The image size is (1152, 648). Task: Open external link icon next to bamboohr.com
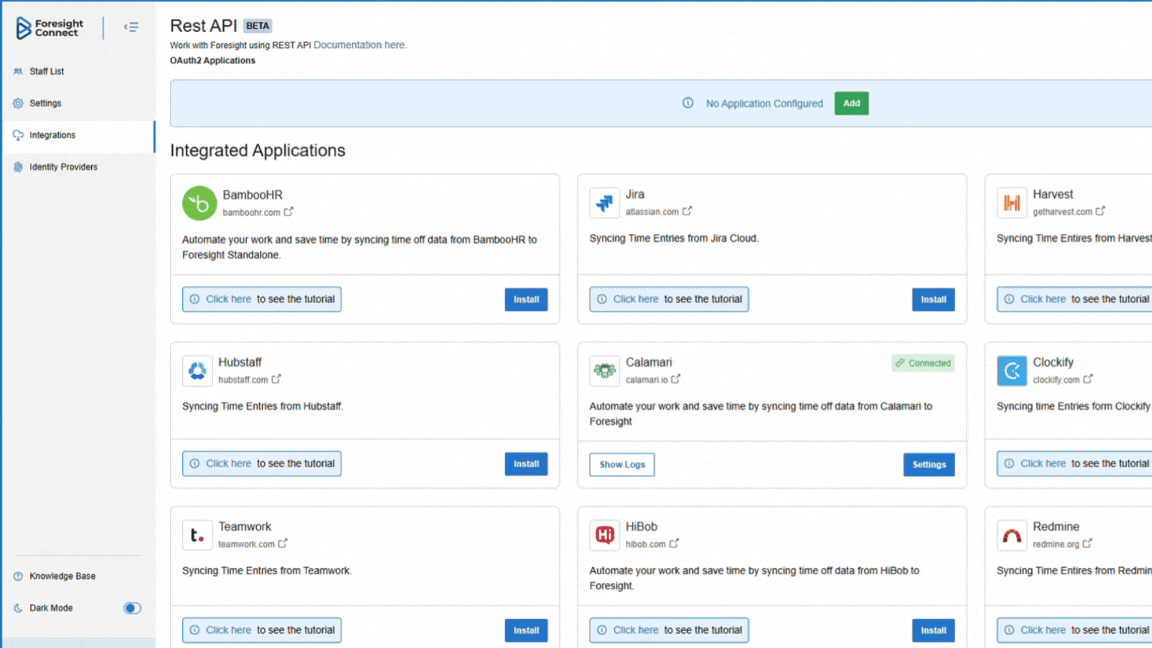click(x=289, y=212)
